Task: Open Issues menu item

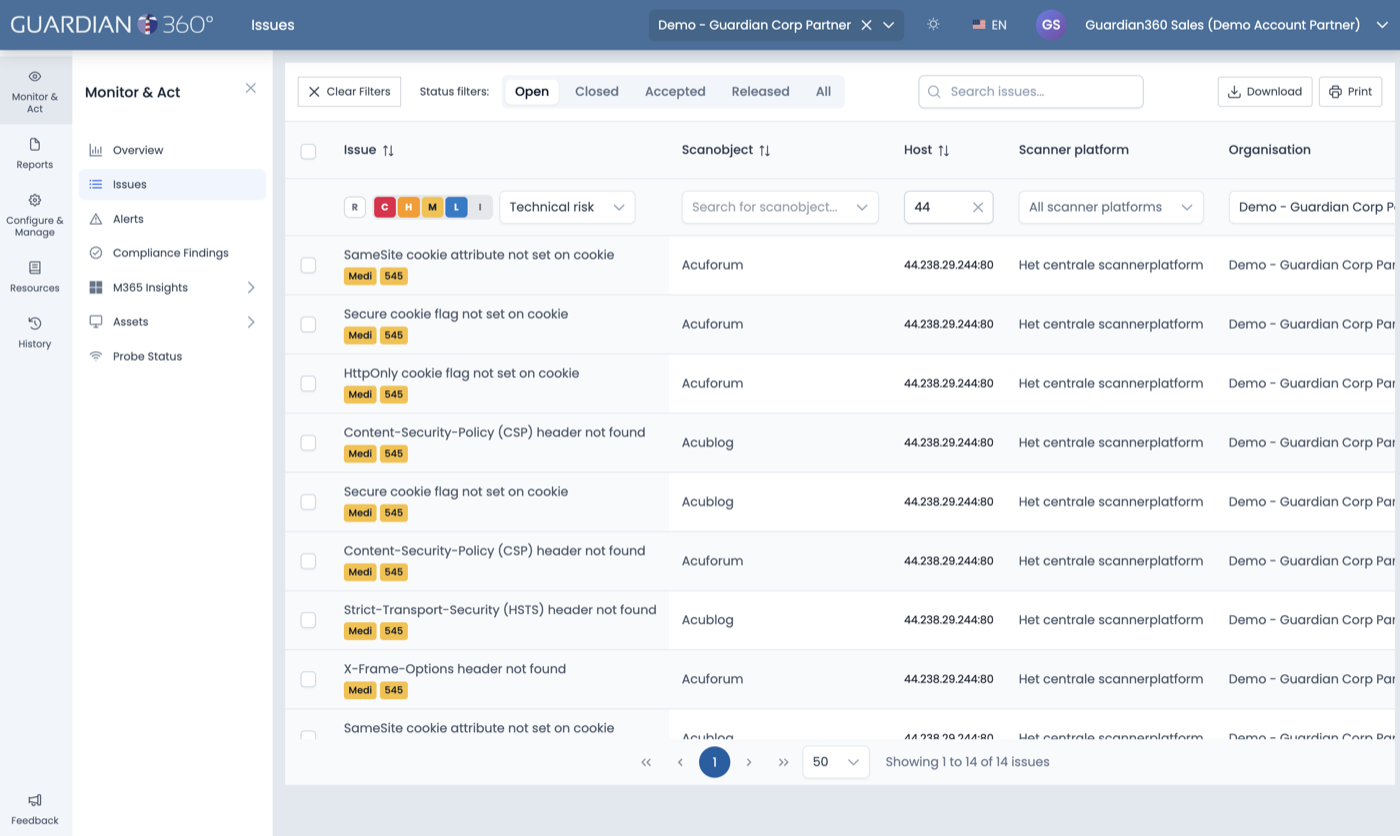Action: click(172, 184)
